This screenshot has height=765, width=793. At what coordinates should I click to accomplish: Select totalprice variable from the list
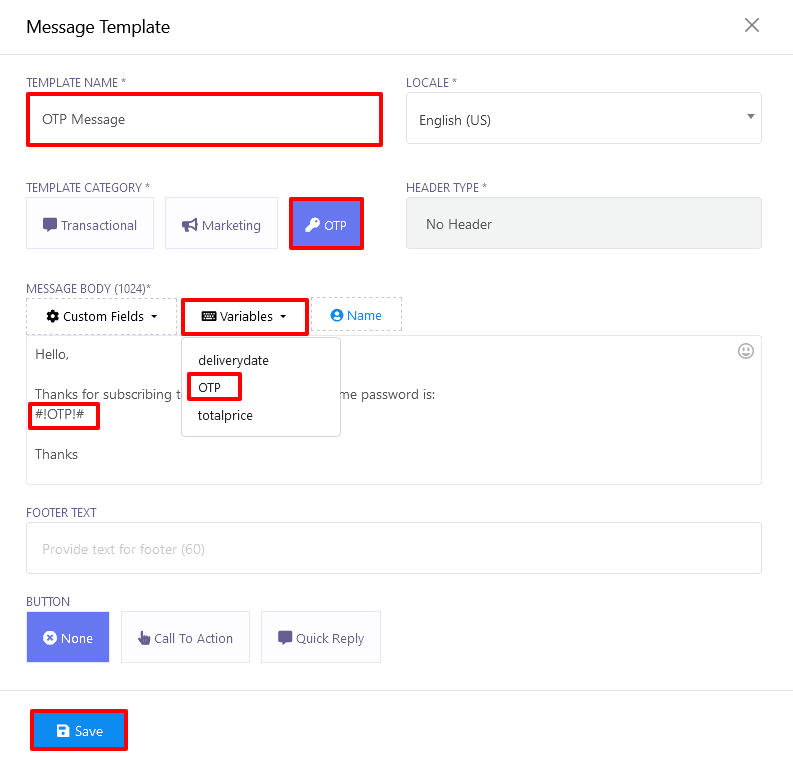225,415
